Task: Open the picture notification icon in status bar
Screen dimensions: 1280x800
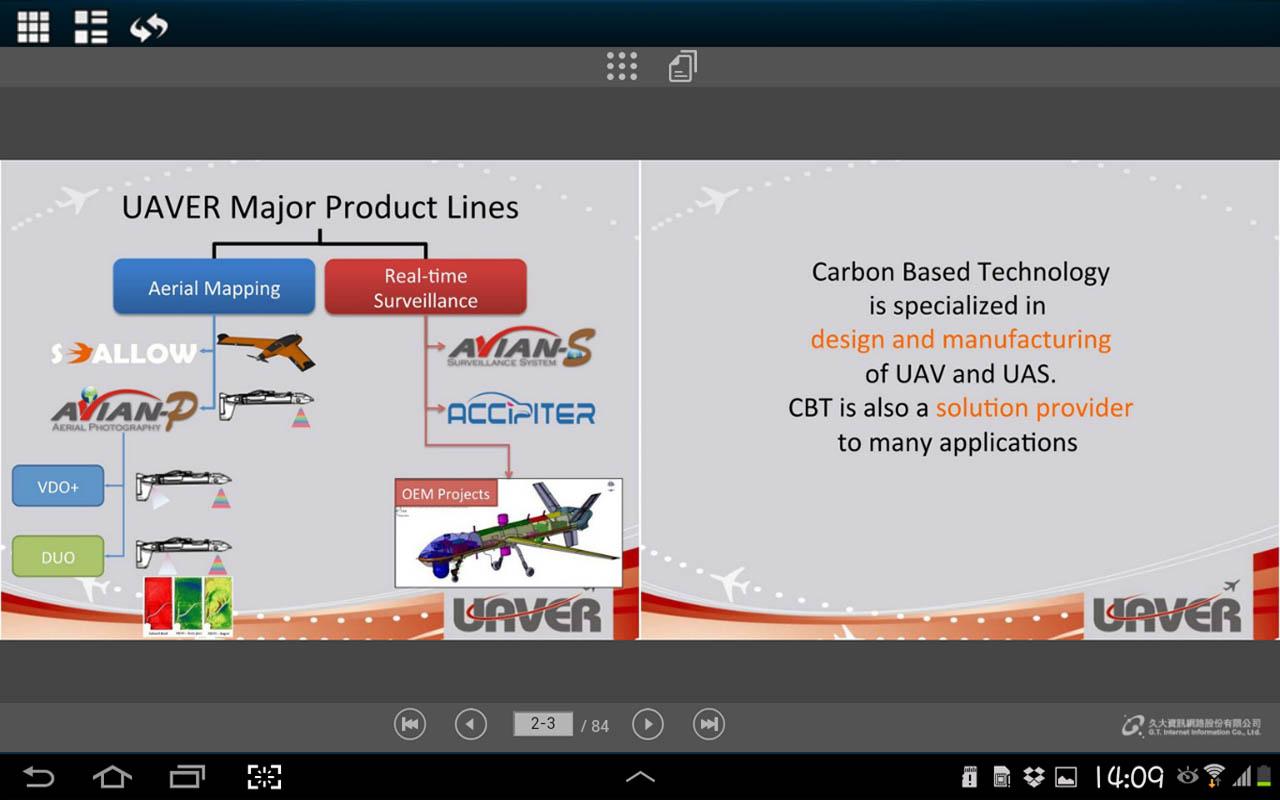Action: pos(1066,777)
